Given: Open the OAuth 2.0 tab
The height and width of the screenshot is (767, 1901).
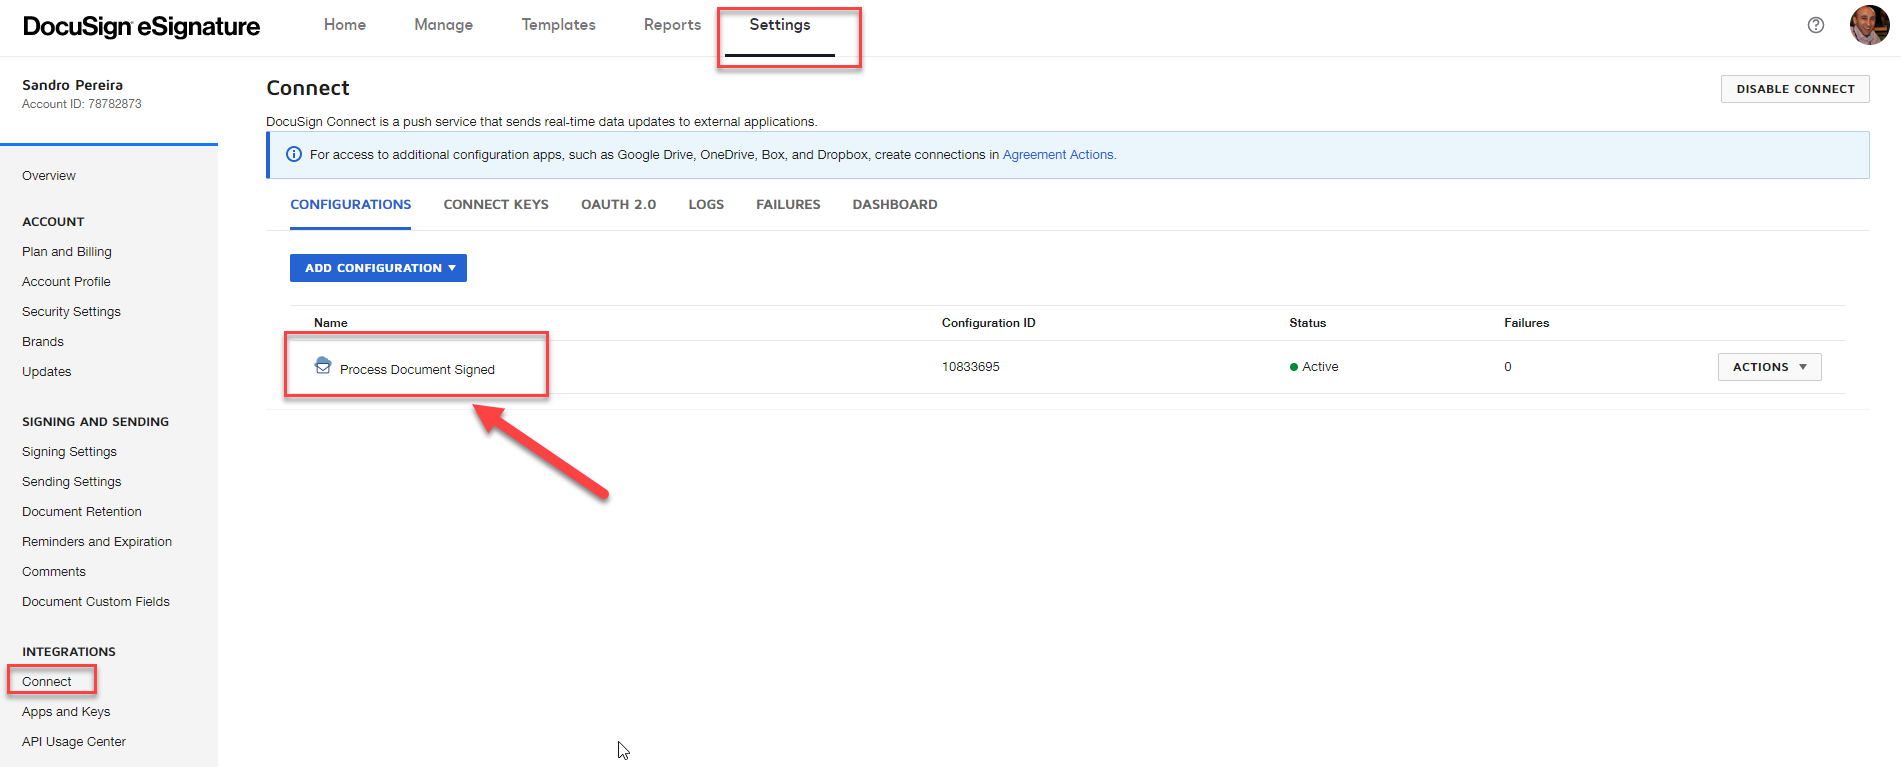Looking at the screenshot, I should point(618,205).
